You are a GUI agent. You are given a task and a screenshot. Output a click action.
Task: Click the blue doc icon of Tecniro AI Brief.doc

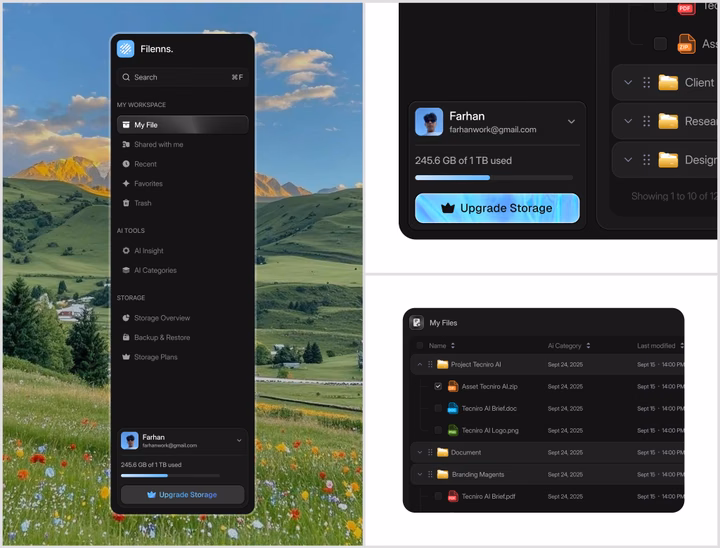point(453,408)
